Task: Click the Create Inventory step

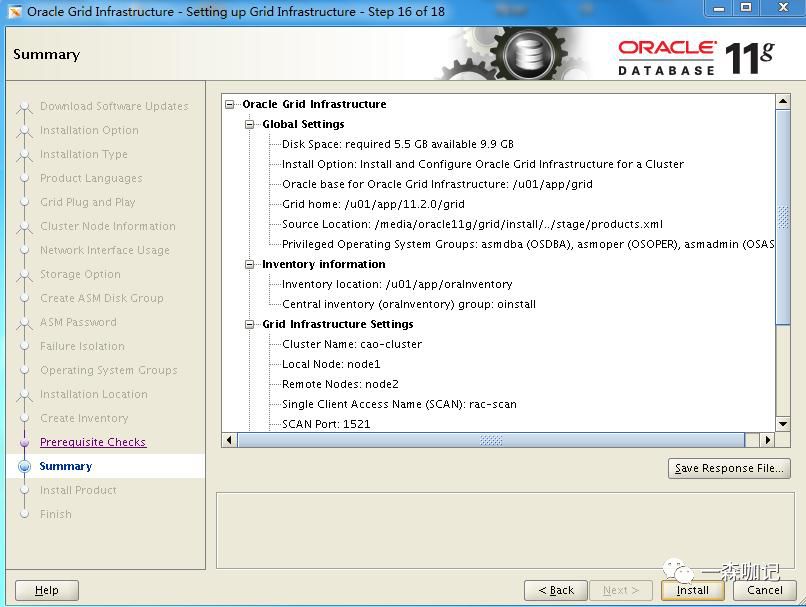Action: tap(84, 418)
